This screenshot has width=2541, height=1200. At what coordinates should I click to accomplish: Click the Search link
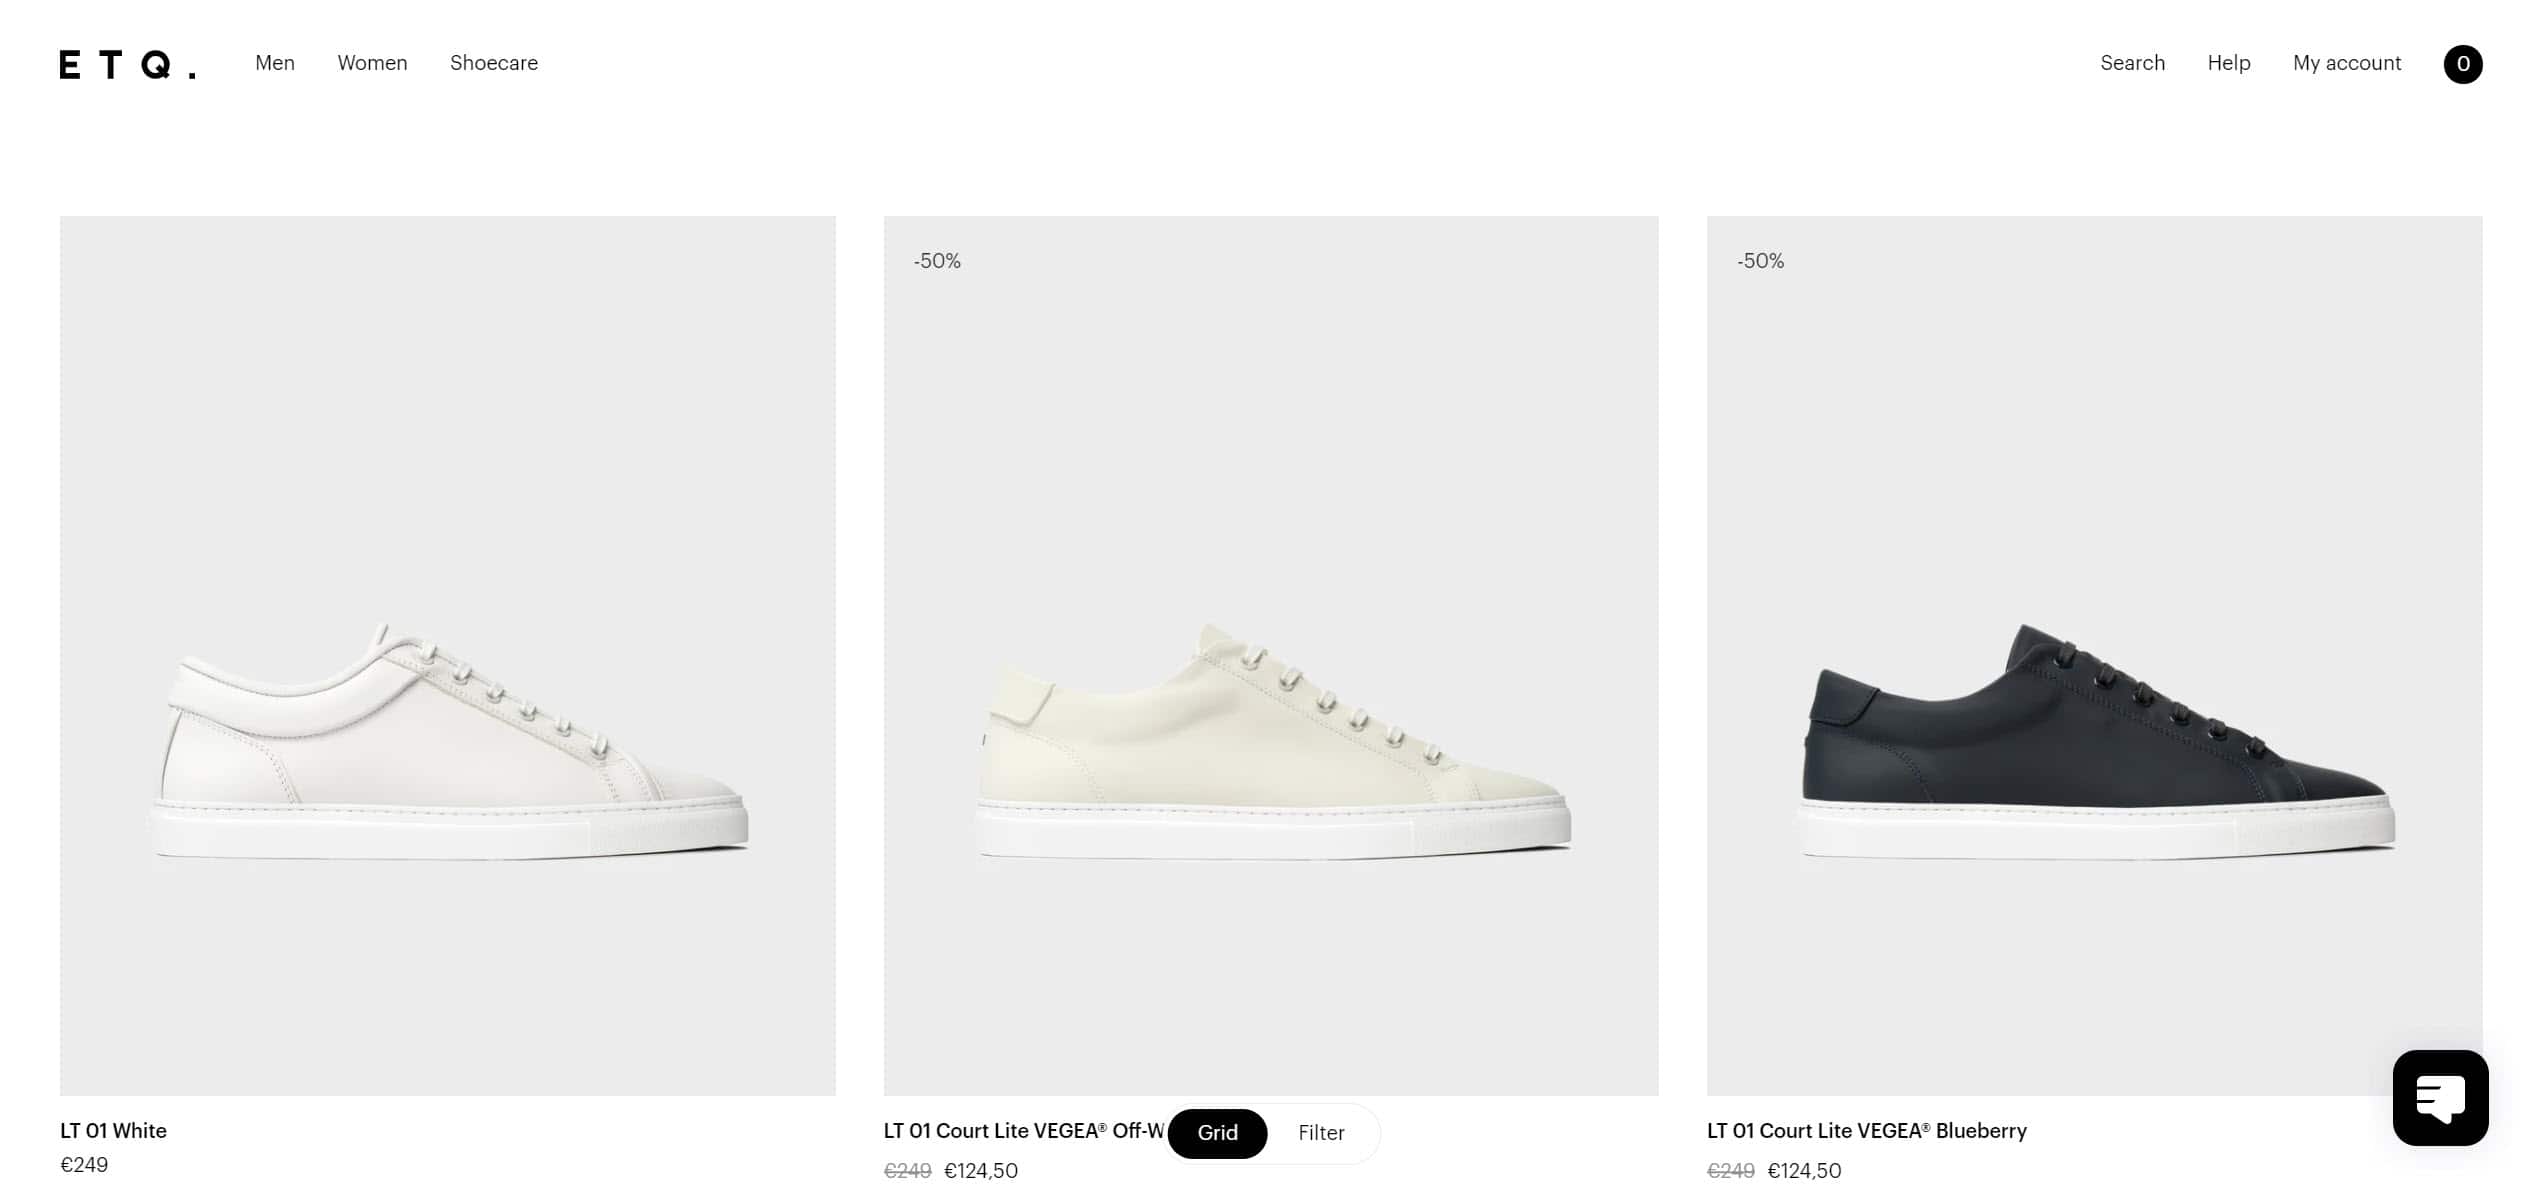[x=2132, y=63]
